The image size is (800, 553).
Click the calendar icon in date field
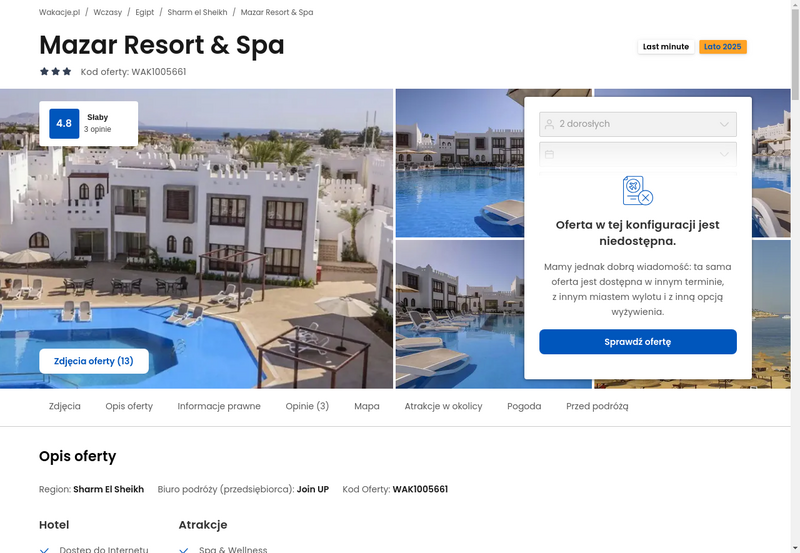click(x=549, y=154)
